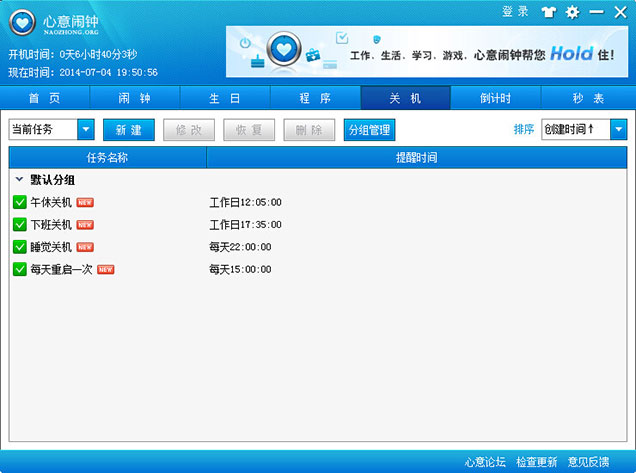Click the 每天15:00:00 time cell
This screenshot has height=473, width=636.
point(240,269)
